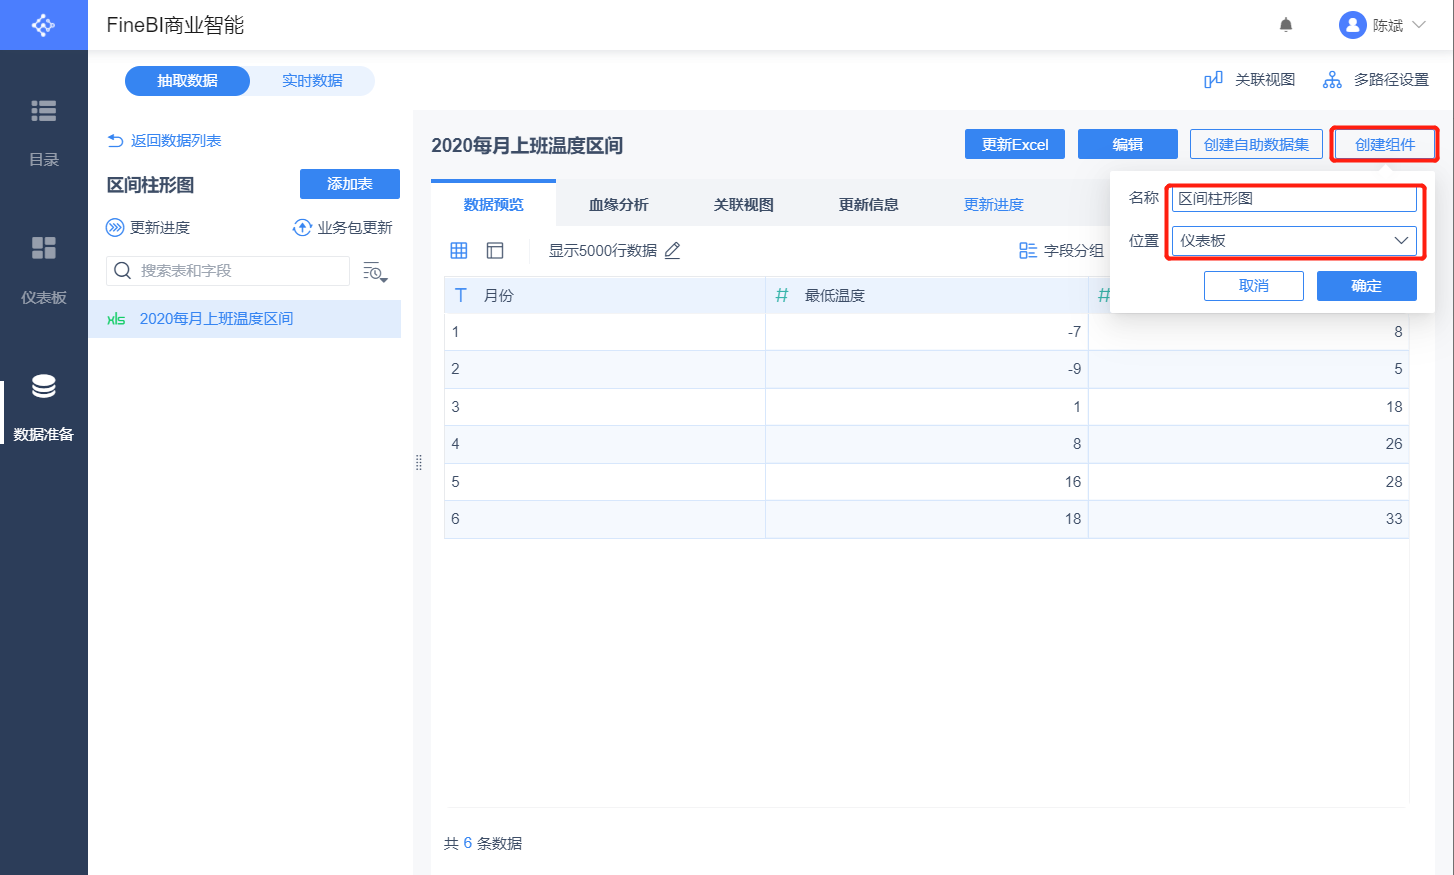
Task: Switch to the 数据预览 tab
Action: coord(494,204)
